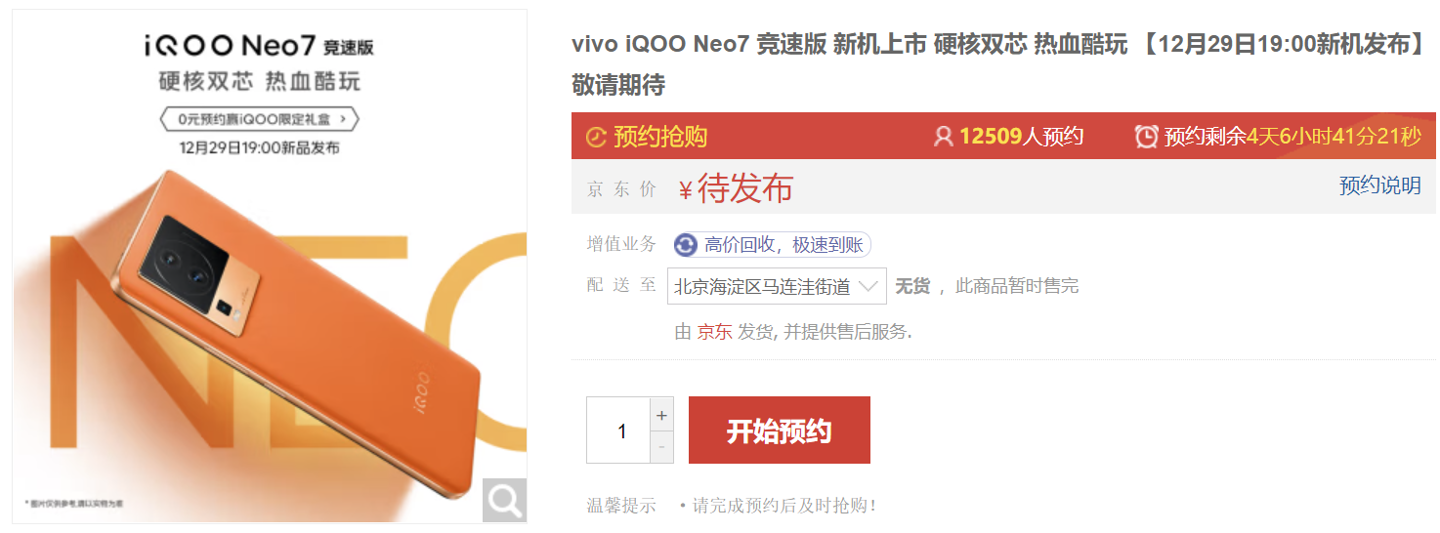Screen dimensions: 1440x533
Task: Increase quantity with the plus button
Action: click(x=661, y=414)
